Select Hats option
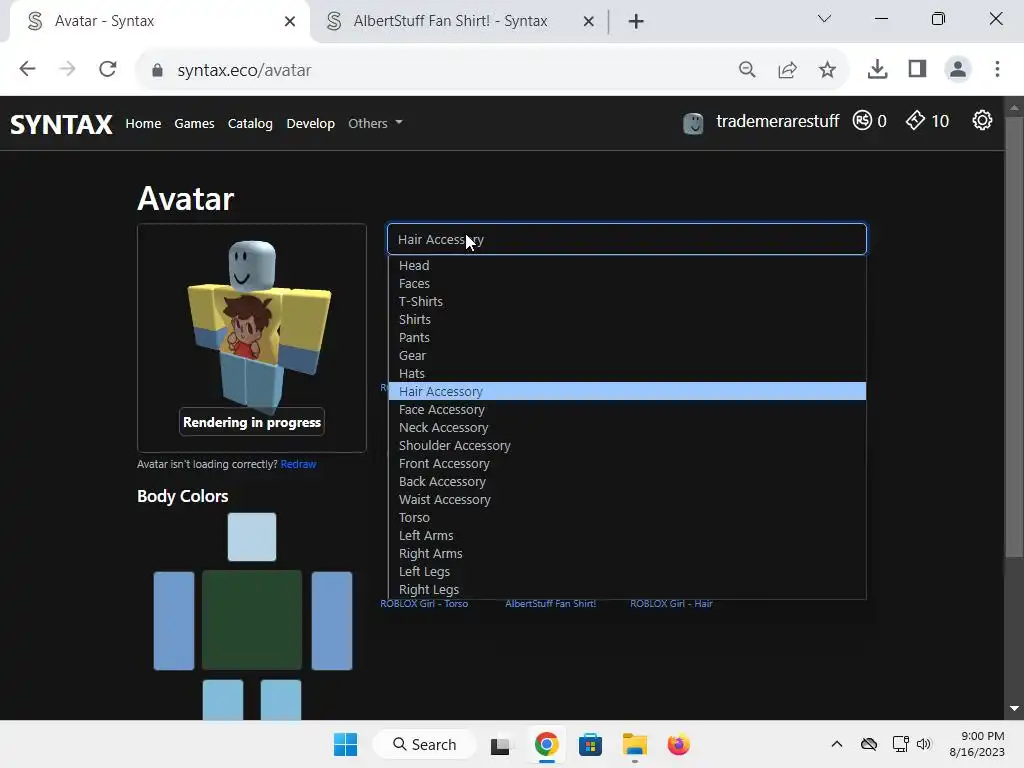Screen dimensions: 1024x768 pos(627,374)
